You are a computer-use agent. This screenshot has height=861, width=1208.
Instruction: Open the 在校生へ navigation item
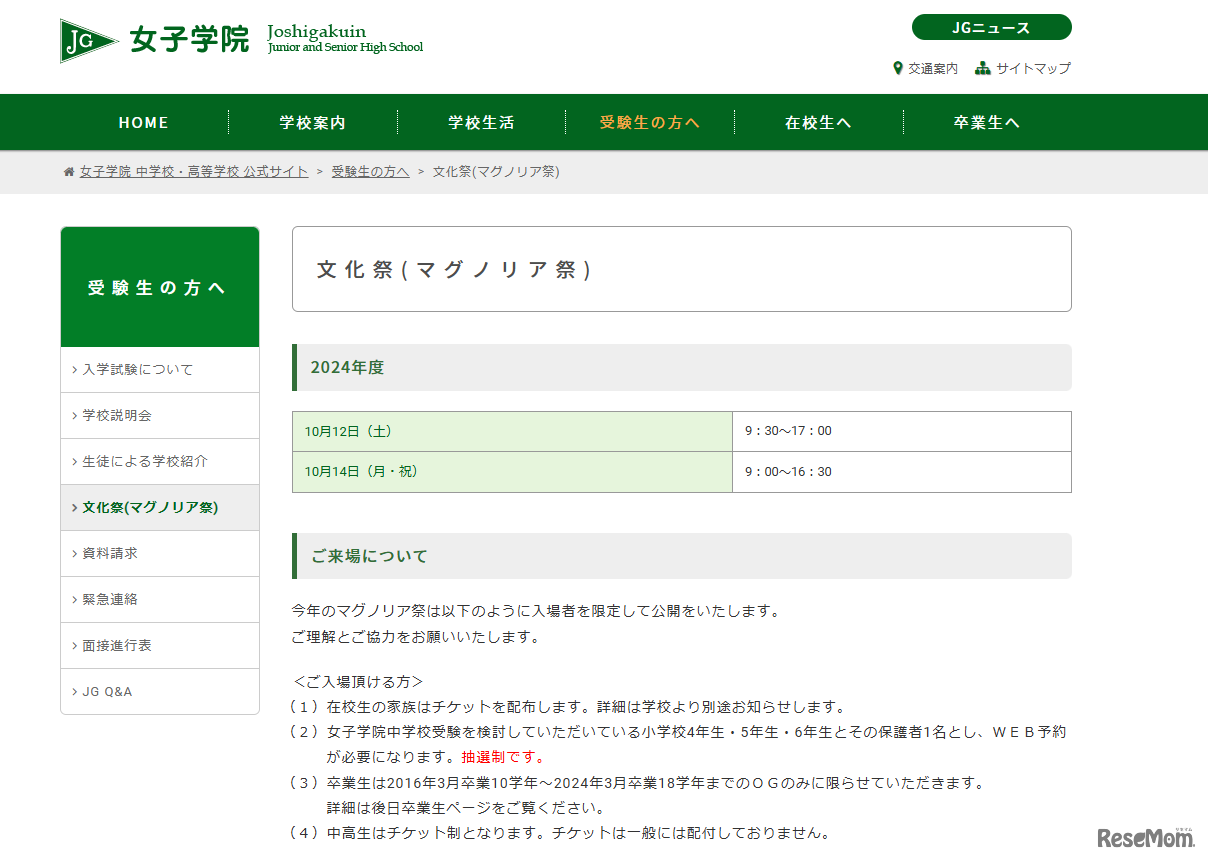[818, 123]
